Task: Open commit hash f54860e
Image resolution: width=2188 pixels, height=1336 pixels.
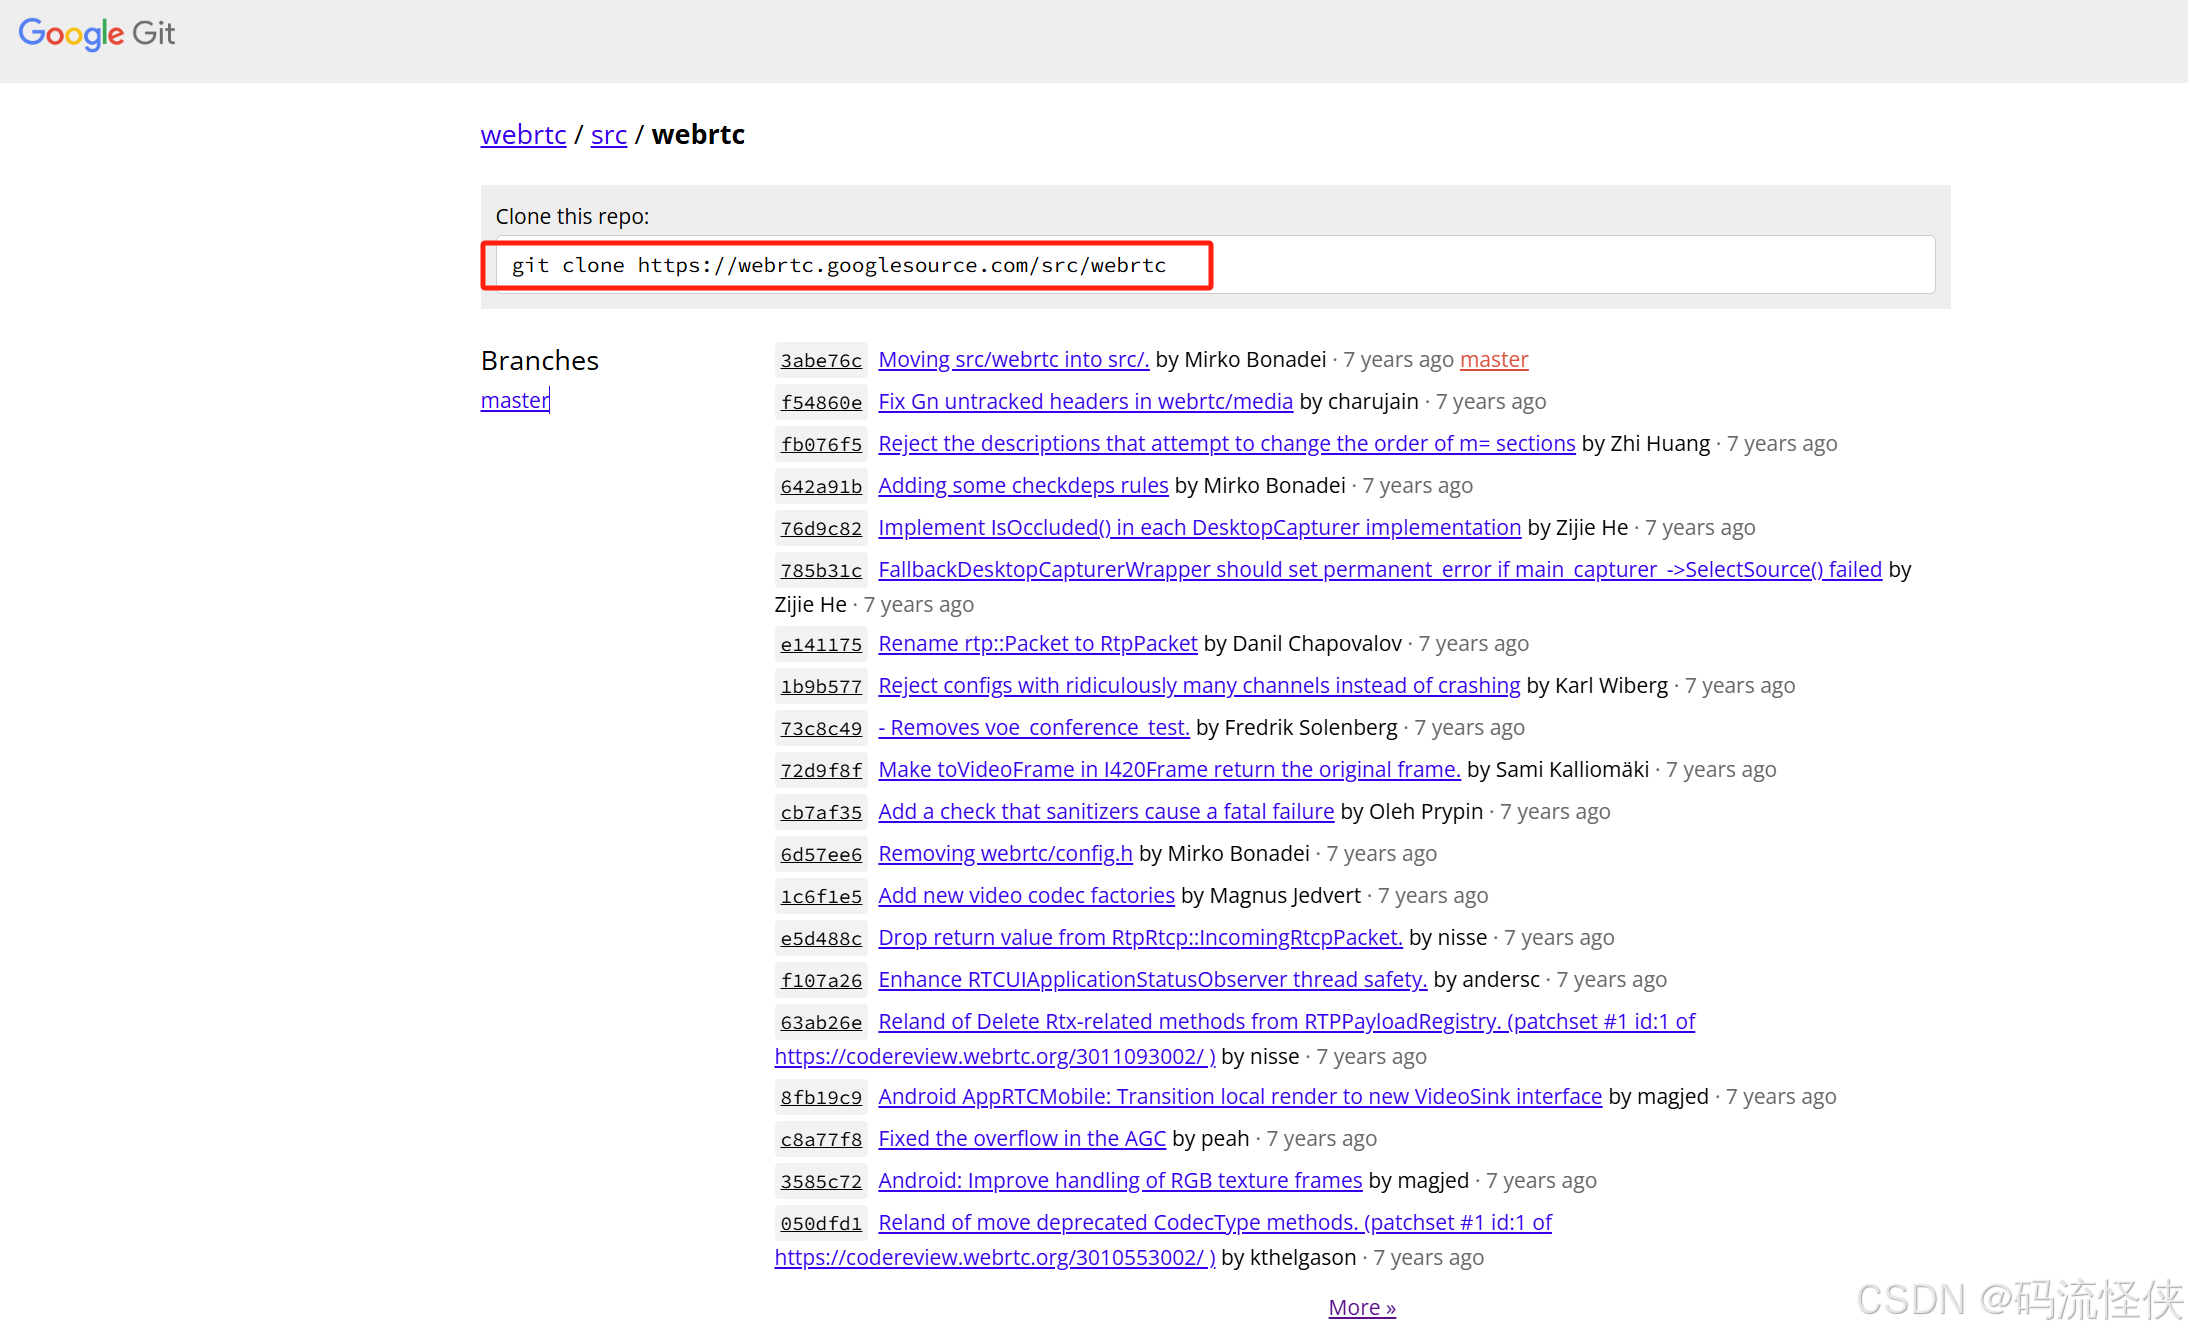Action: [x=821, y=402]
